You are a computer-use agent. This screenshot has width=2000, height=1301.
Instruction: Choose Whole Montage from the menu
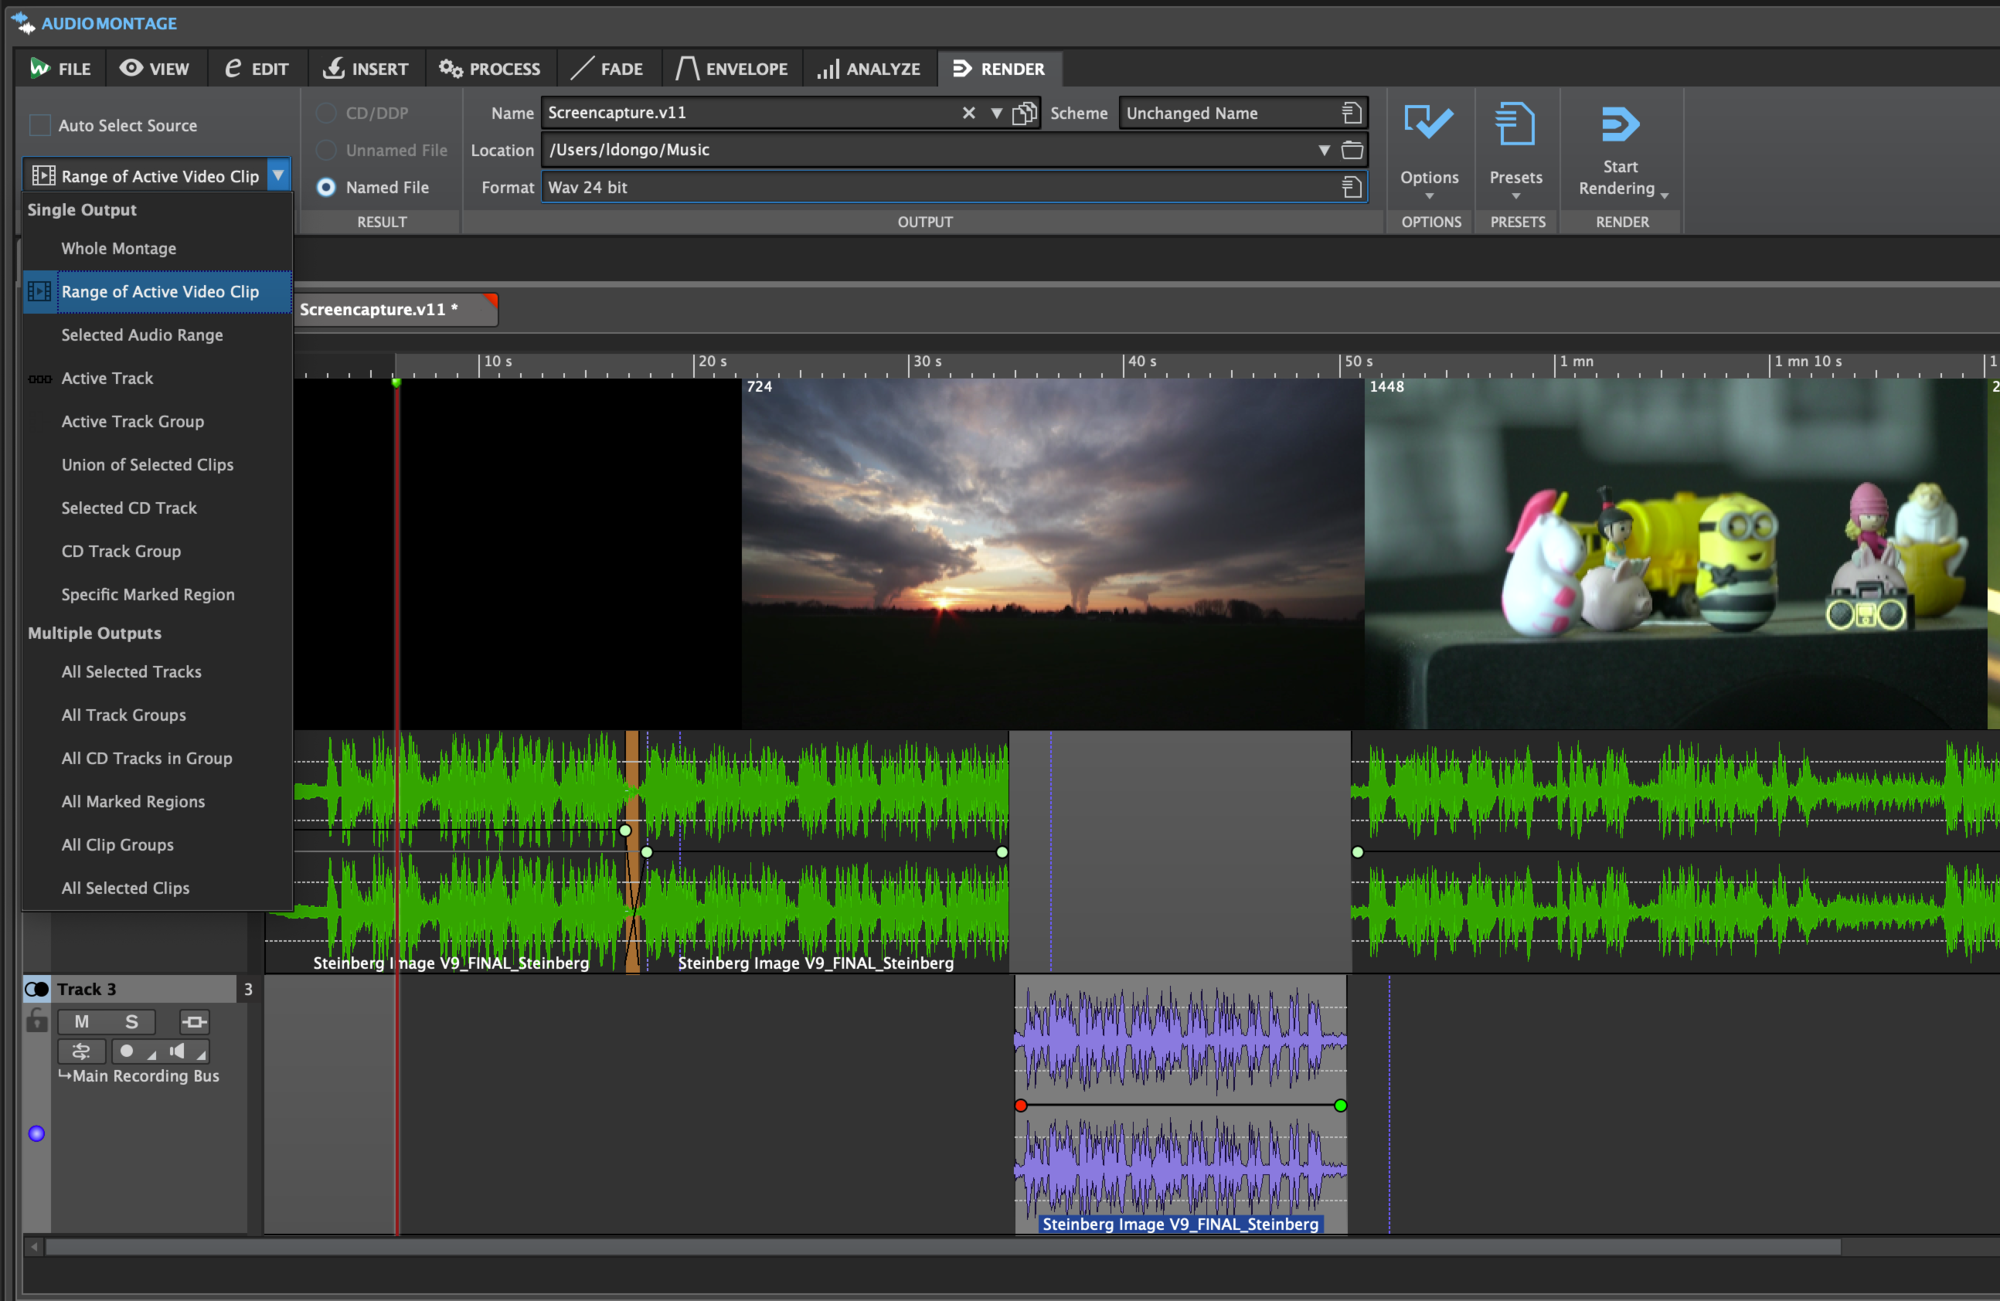118,248
